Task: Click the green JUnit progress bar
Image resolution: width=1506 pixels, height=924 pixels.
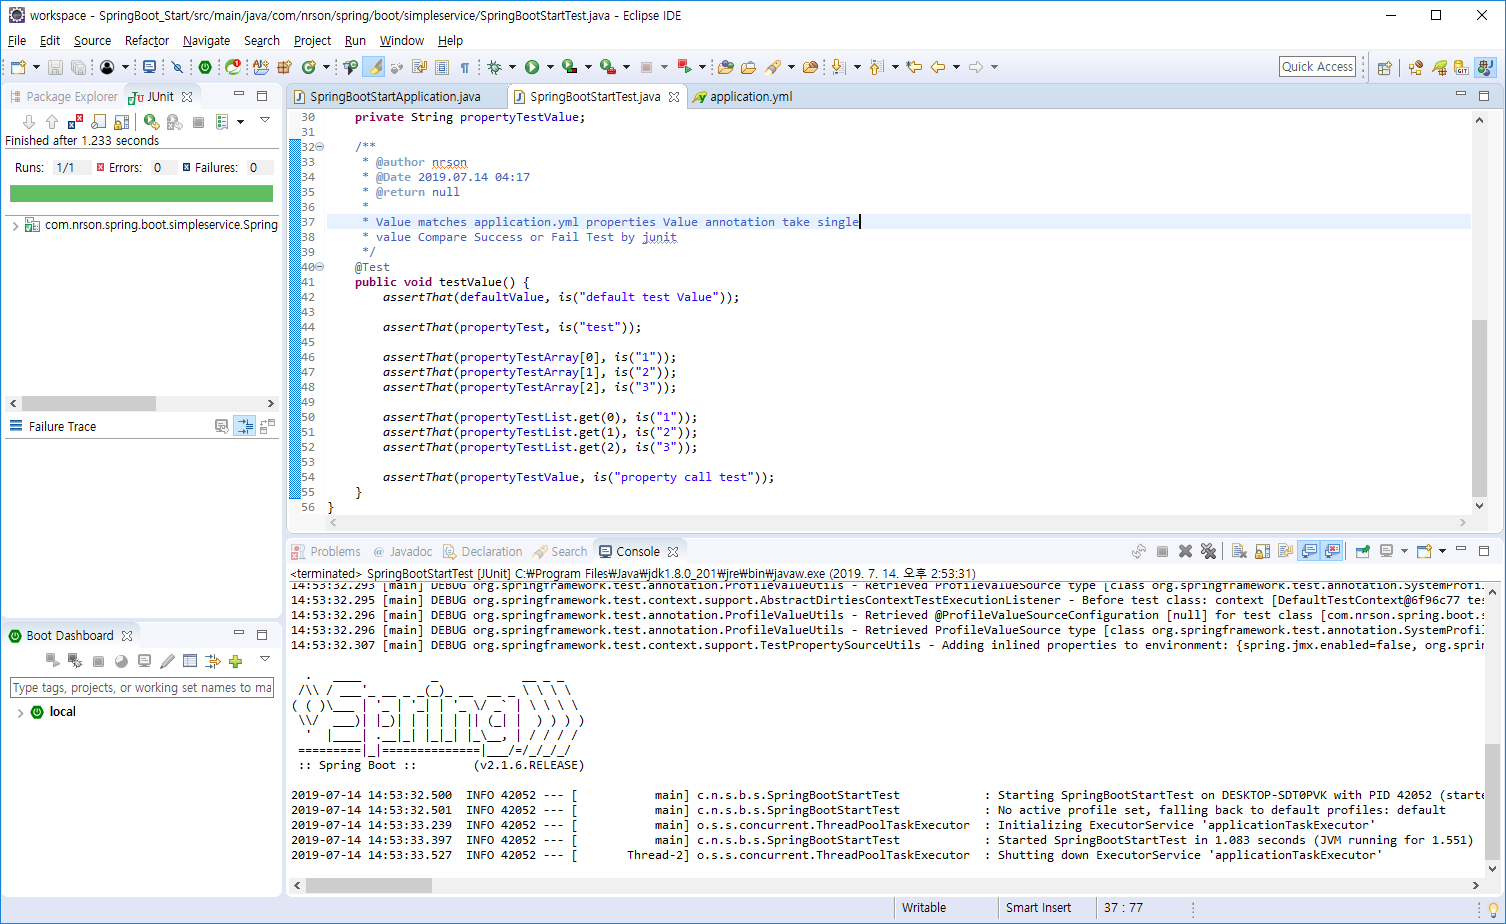Action: point(141,194)
